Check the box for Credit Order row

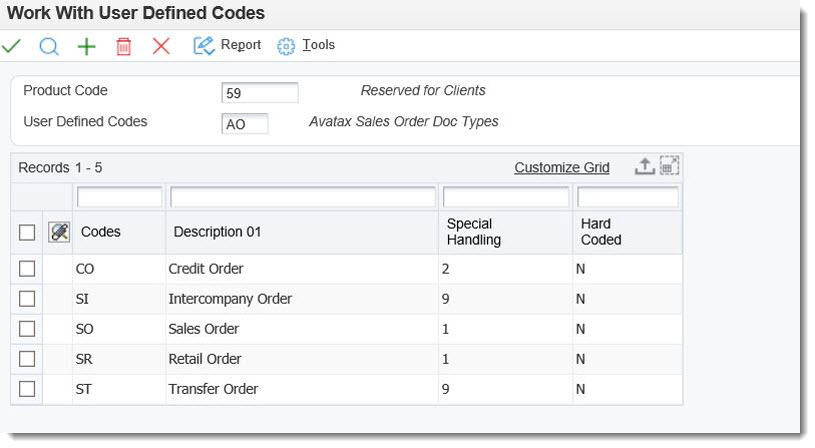coord(27,269)
